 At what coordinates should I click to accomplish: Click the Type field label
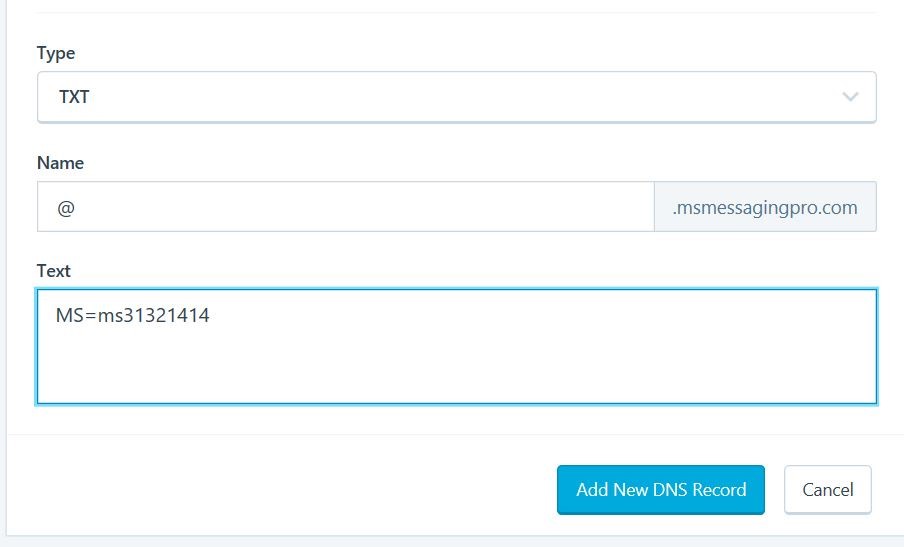[56, 53]
